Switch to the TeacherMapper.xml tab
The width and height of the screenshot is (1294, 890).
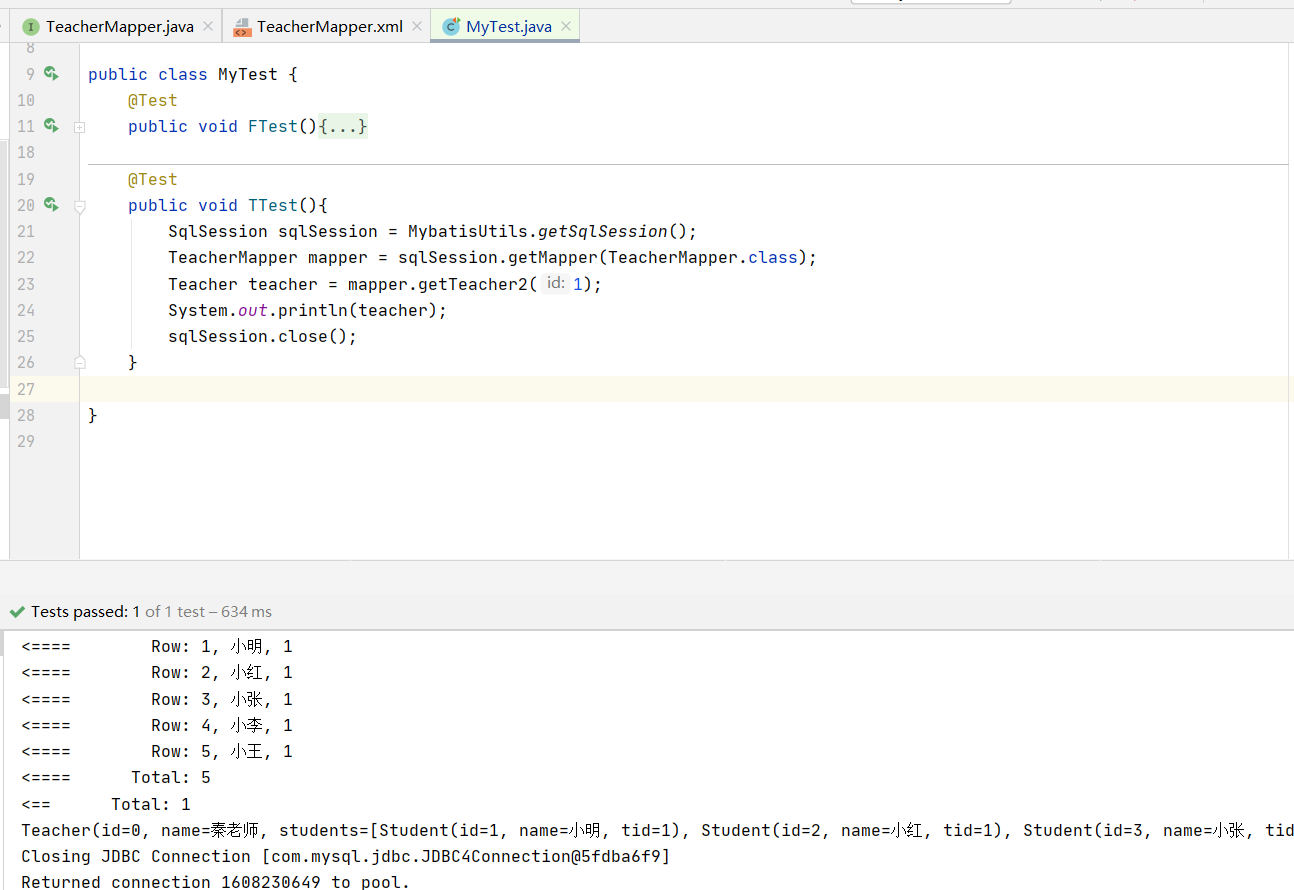click(x=329, y=27)
